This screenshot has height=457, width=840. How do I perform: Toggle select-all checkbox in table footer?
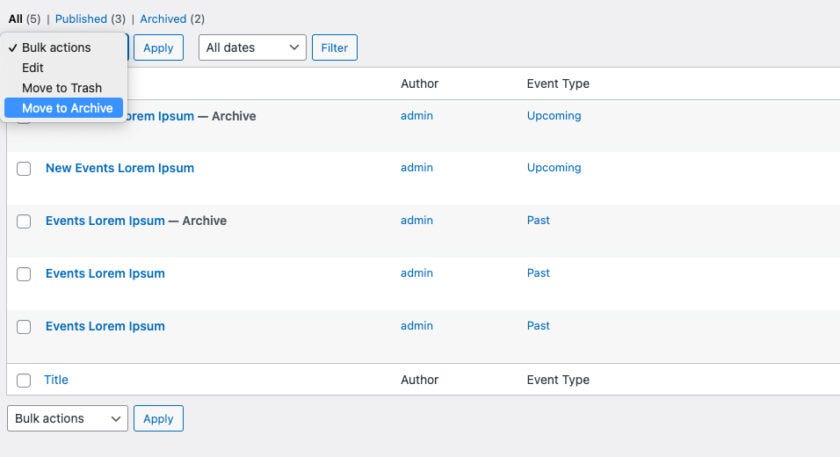click(24, 380)
